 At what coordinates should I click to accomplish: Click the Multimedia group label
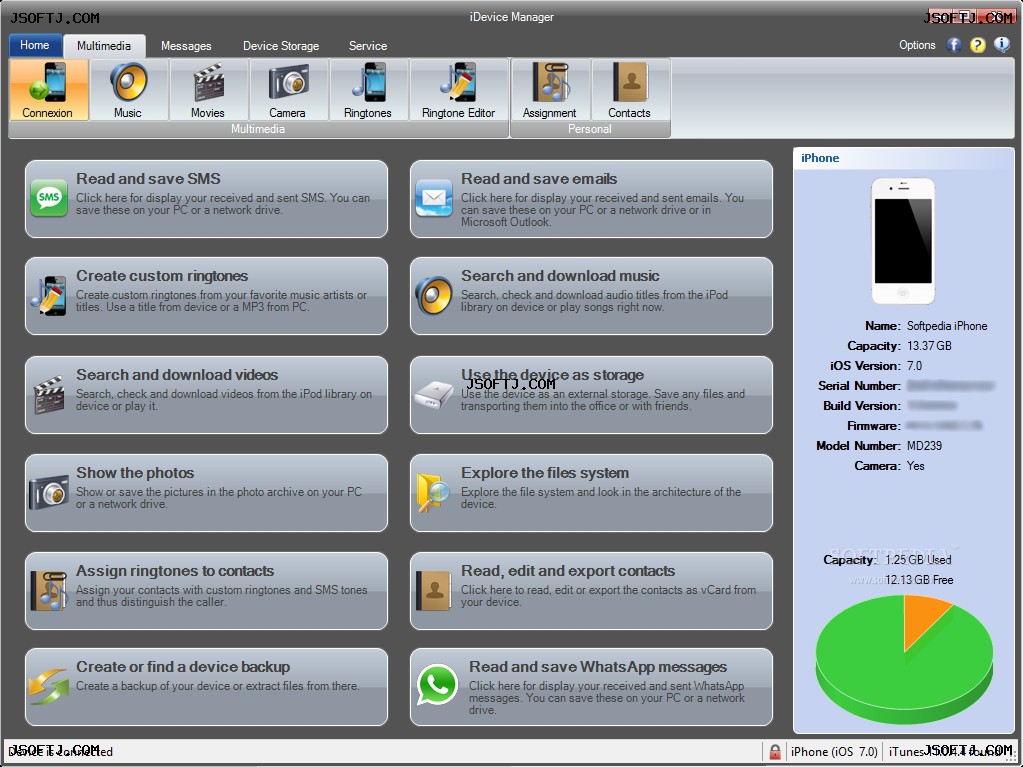pos(258,129)
